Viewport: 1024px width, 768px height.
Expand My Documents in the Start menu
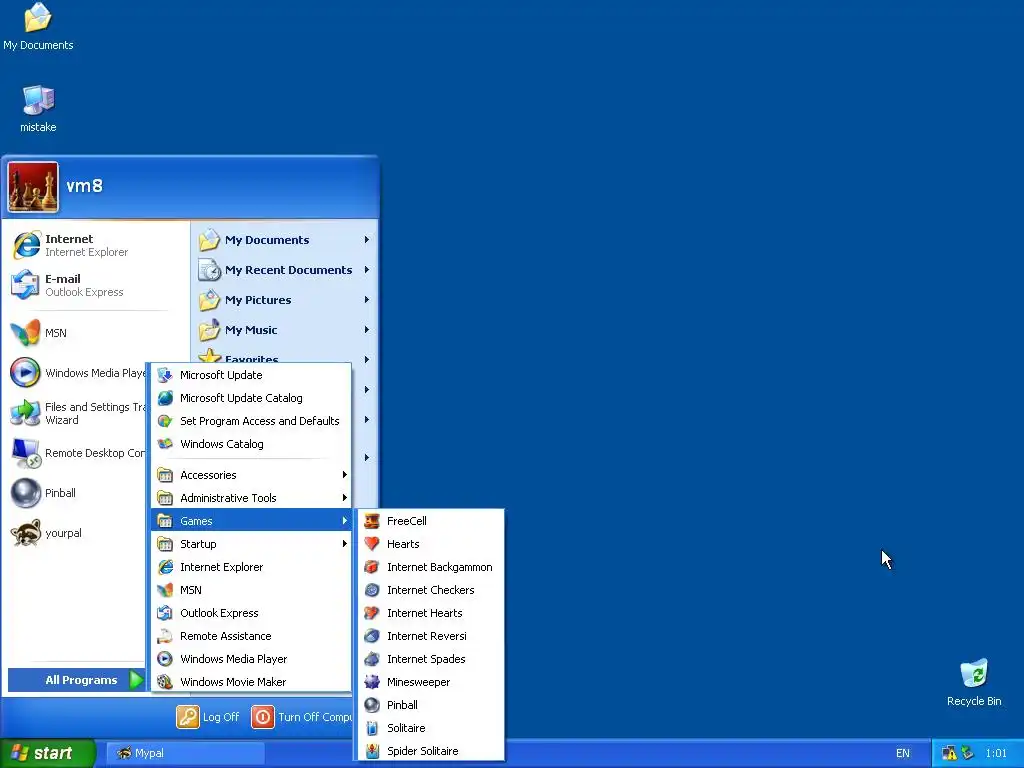point(285,240)
